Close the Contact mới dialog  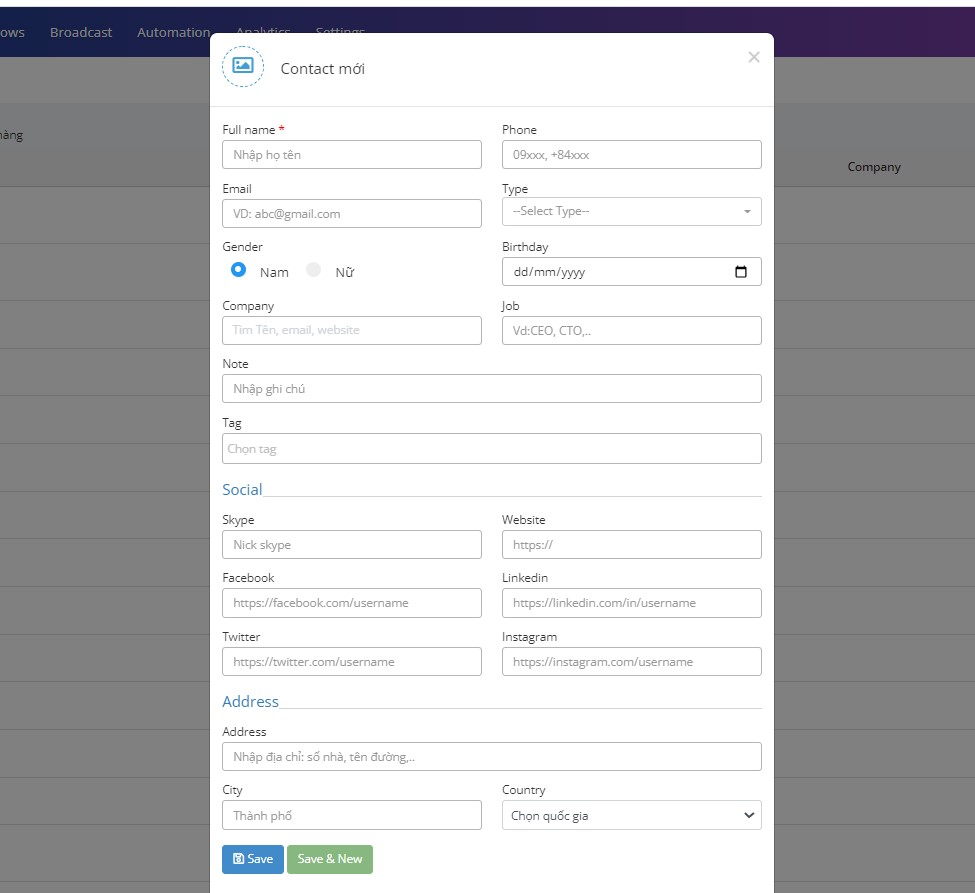point(754,57)
